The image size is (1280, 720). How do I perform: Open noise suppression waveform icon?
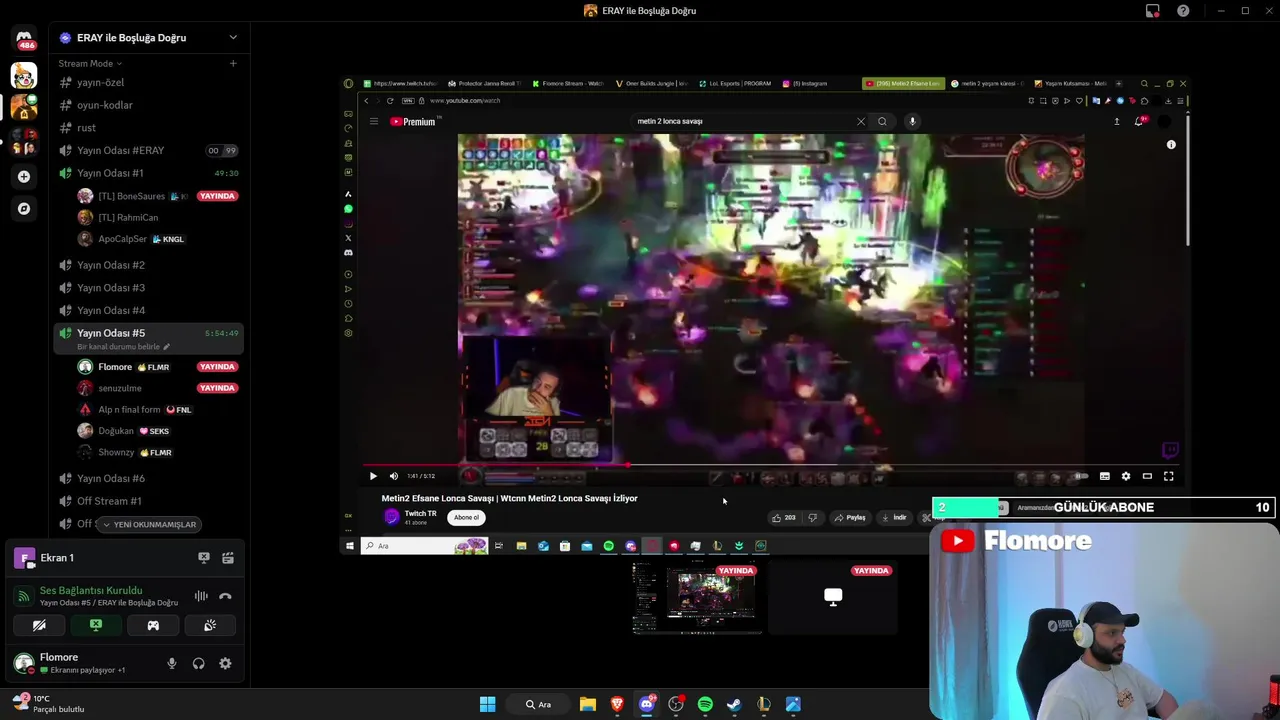(201, 596)
